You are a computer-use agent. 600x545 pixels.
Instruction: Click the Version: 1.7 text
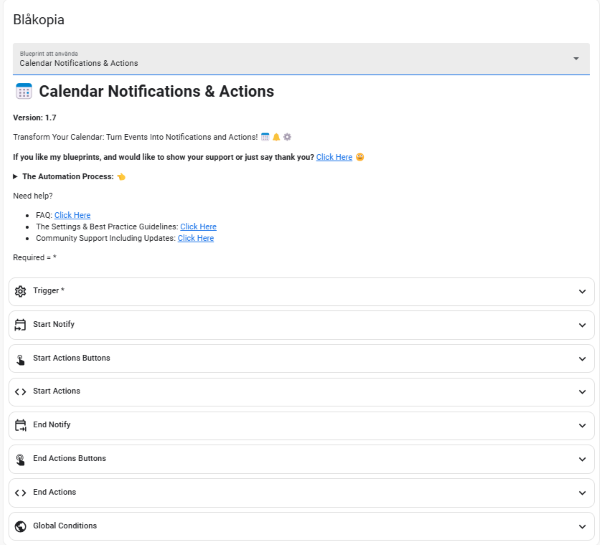[x=34, y=117]
